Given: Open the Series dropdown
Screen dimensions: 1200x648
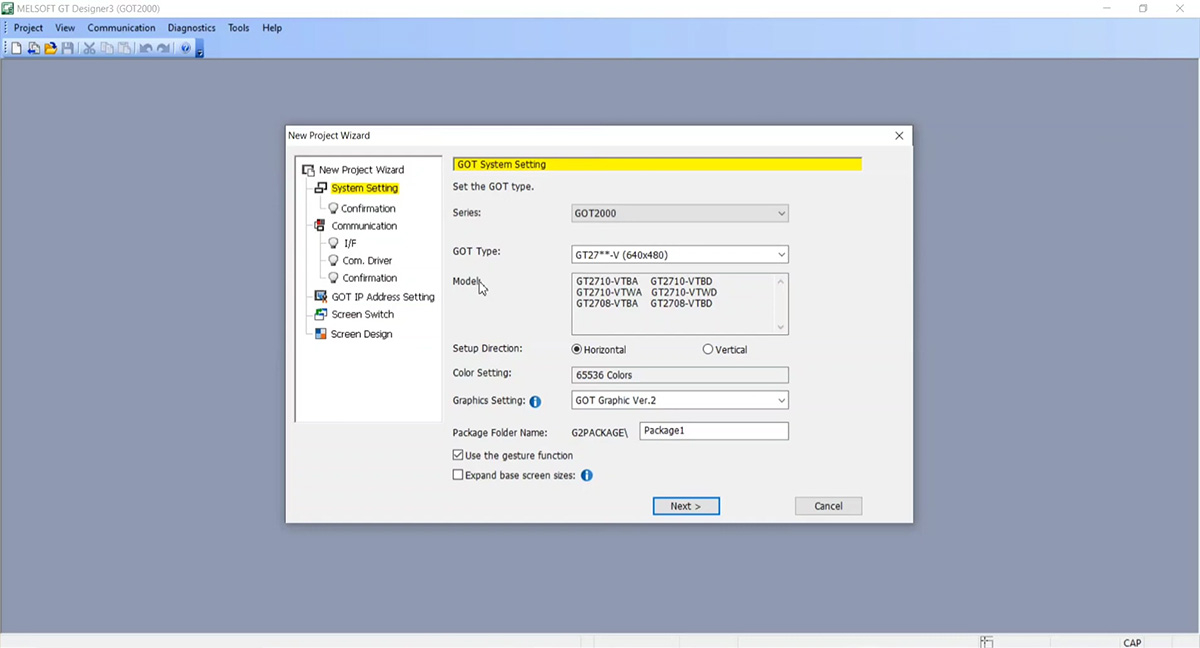Looking at the screenshot, I should pyautogui.click(x=680, y=213).
